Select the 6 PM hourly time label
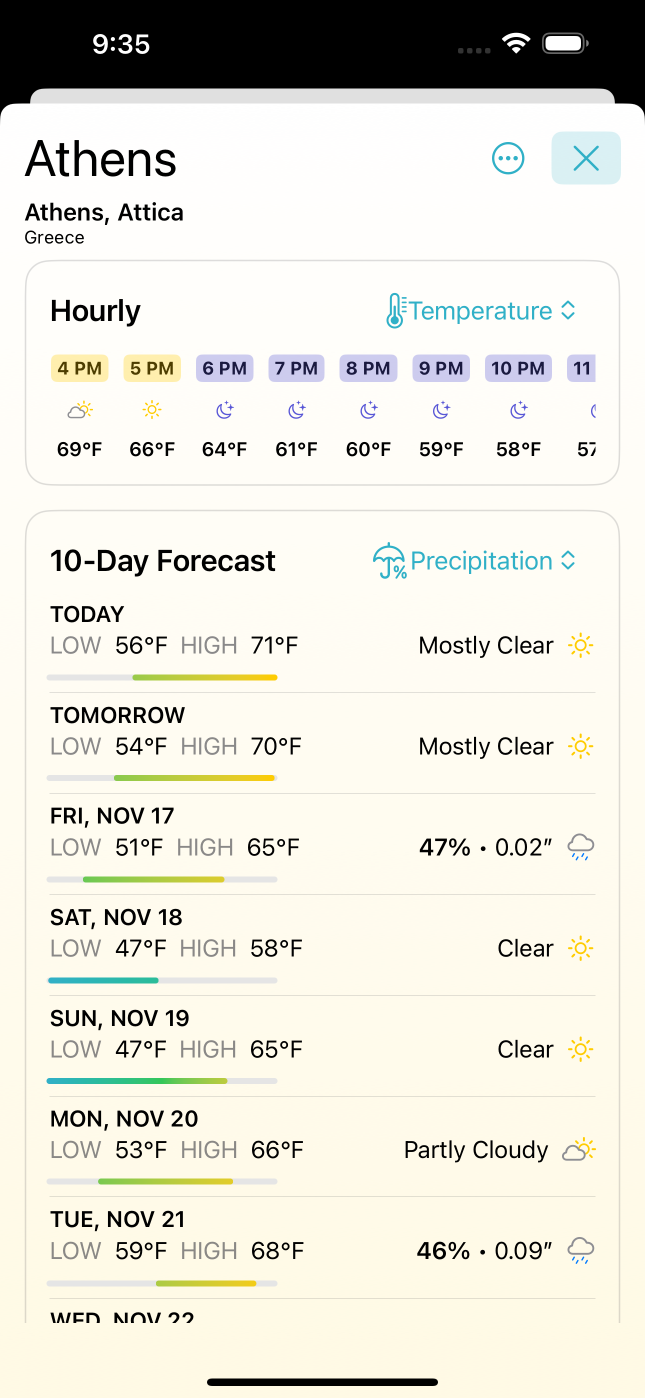The image size is (645, 1398). click(x=224, y=368)
